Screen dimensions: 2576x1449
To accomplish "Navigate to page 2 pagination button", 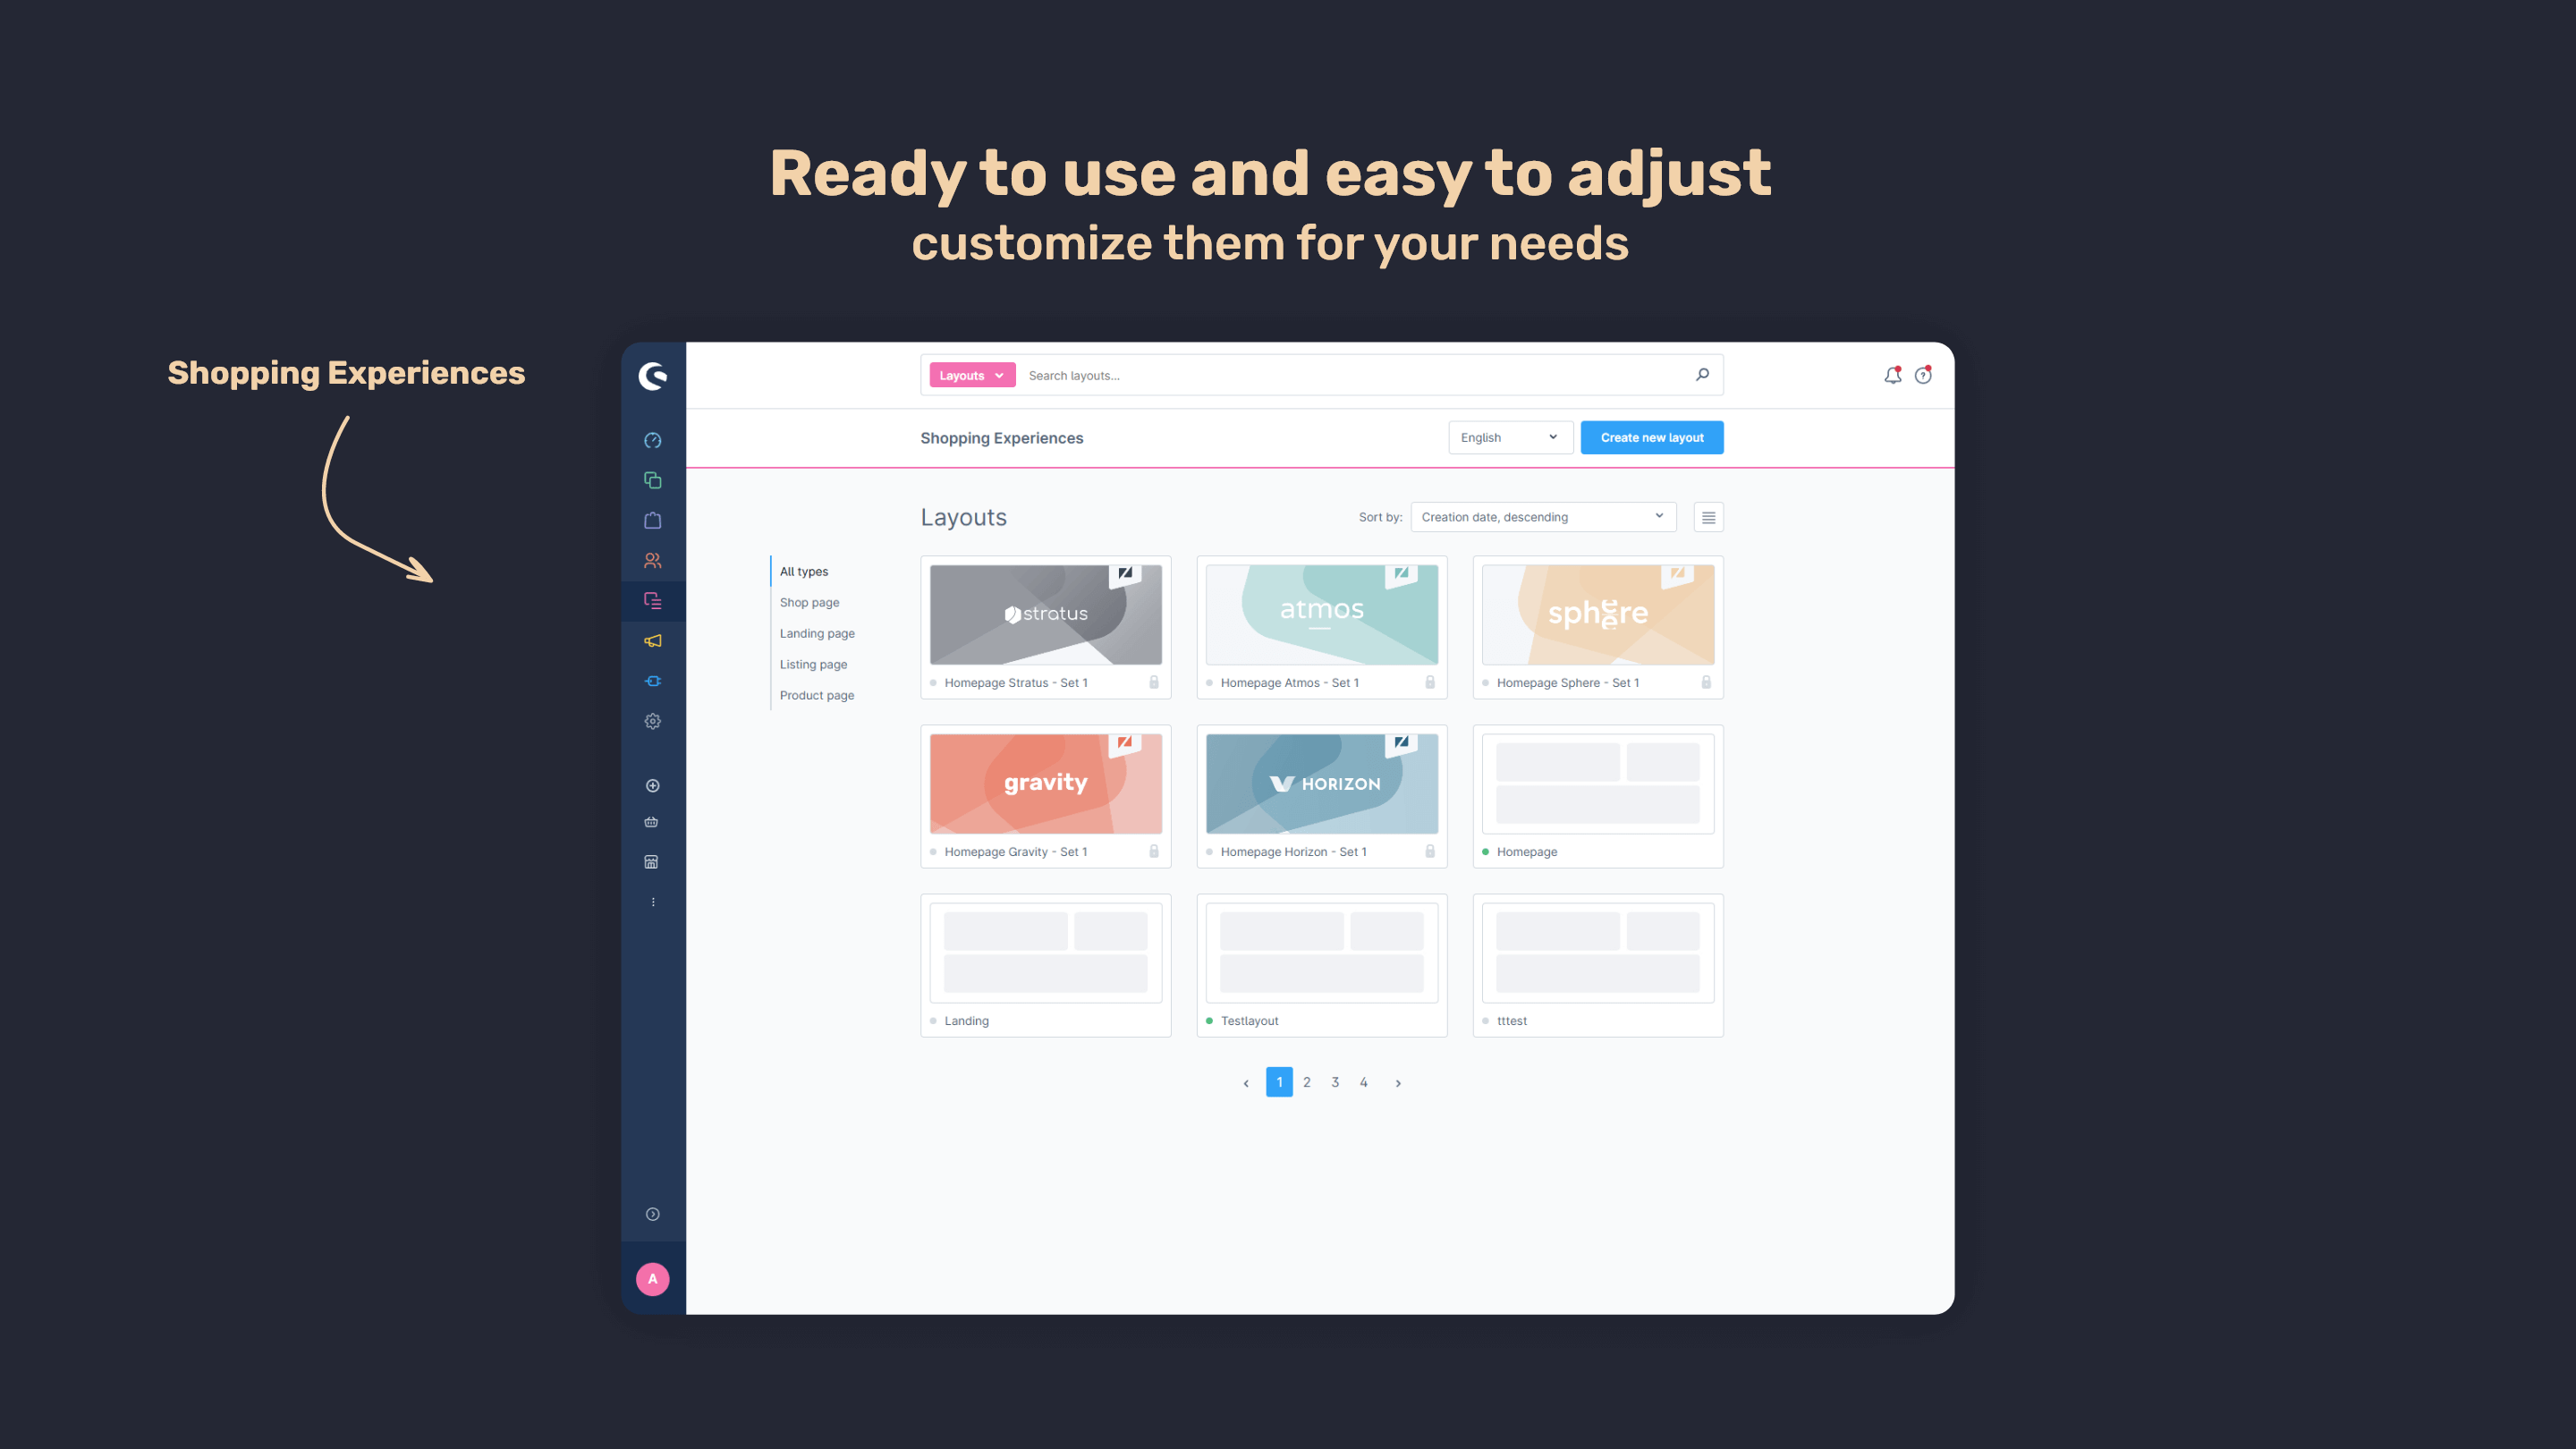I will [x=1308, y=1081].
